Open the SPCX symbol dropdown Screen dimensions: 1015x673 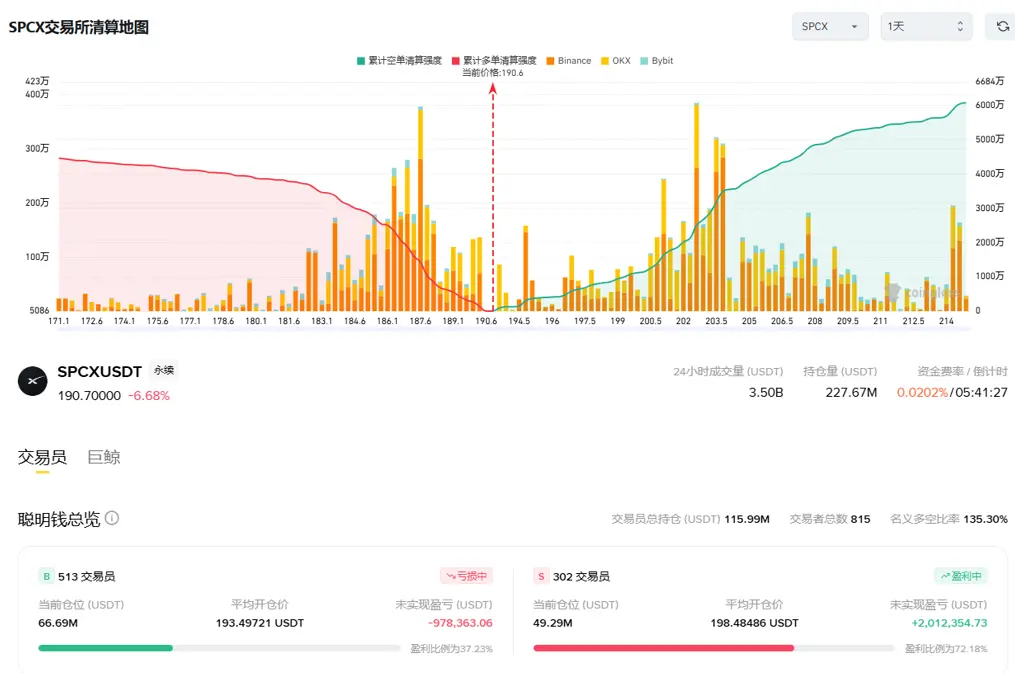pyautogui.click(x=830, y=27)
